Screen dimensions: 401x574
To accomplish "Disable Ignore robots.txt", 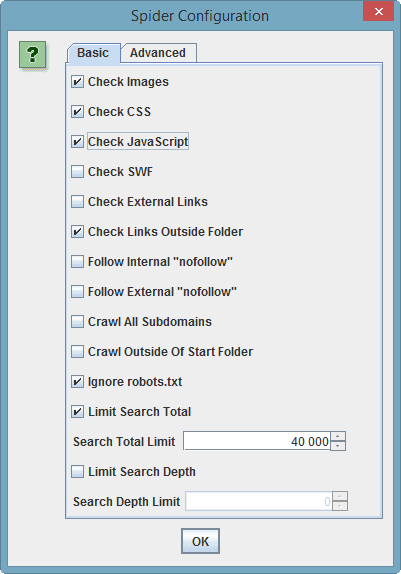I will point(77,382).
